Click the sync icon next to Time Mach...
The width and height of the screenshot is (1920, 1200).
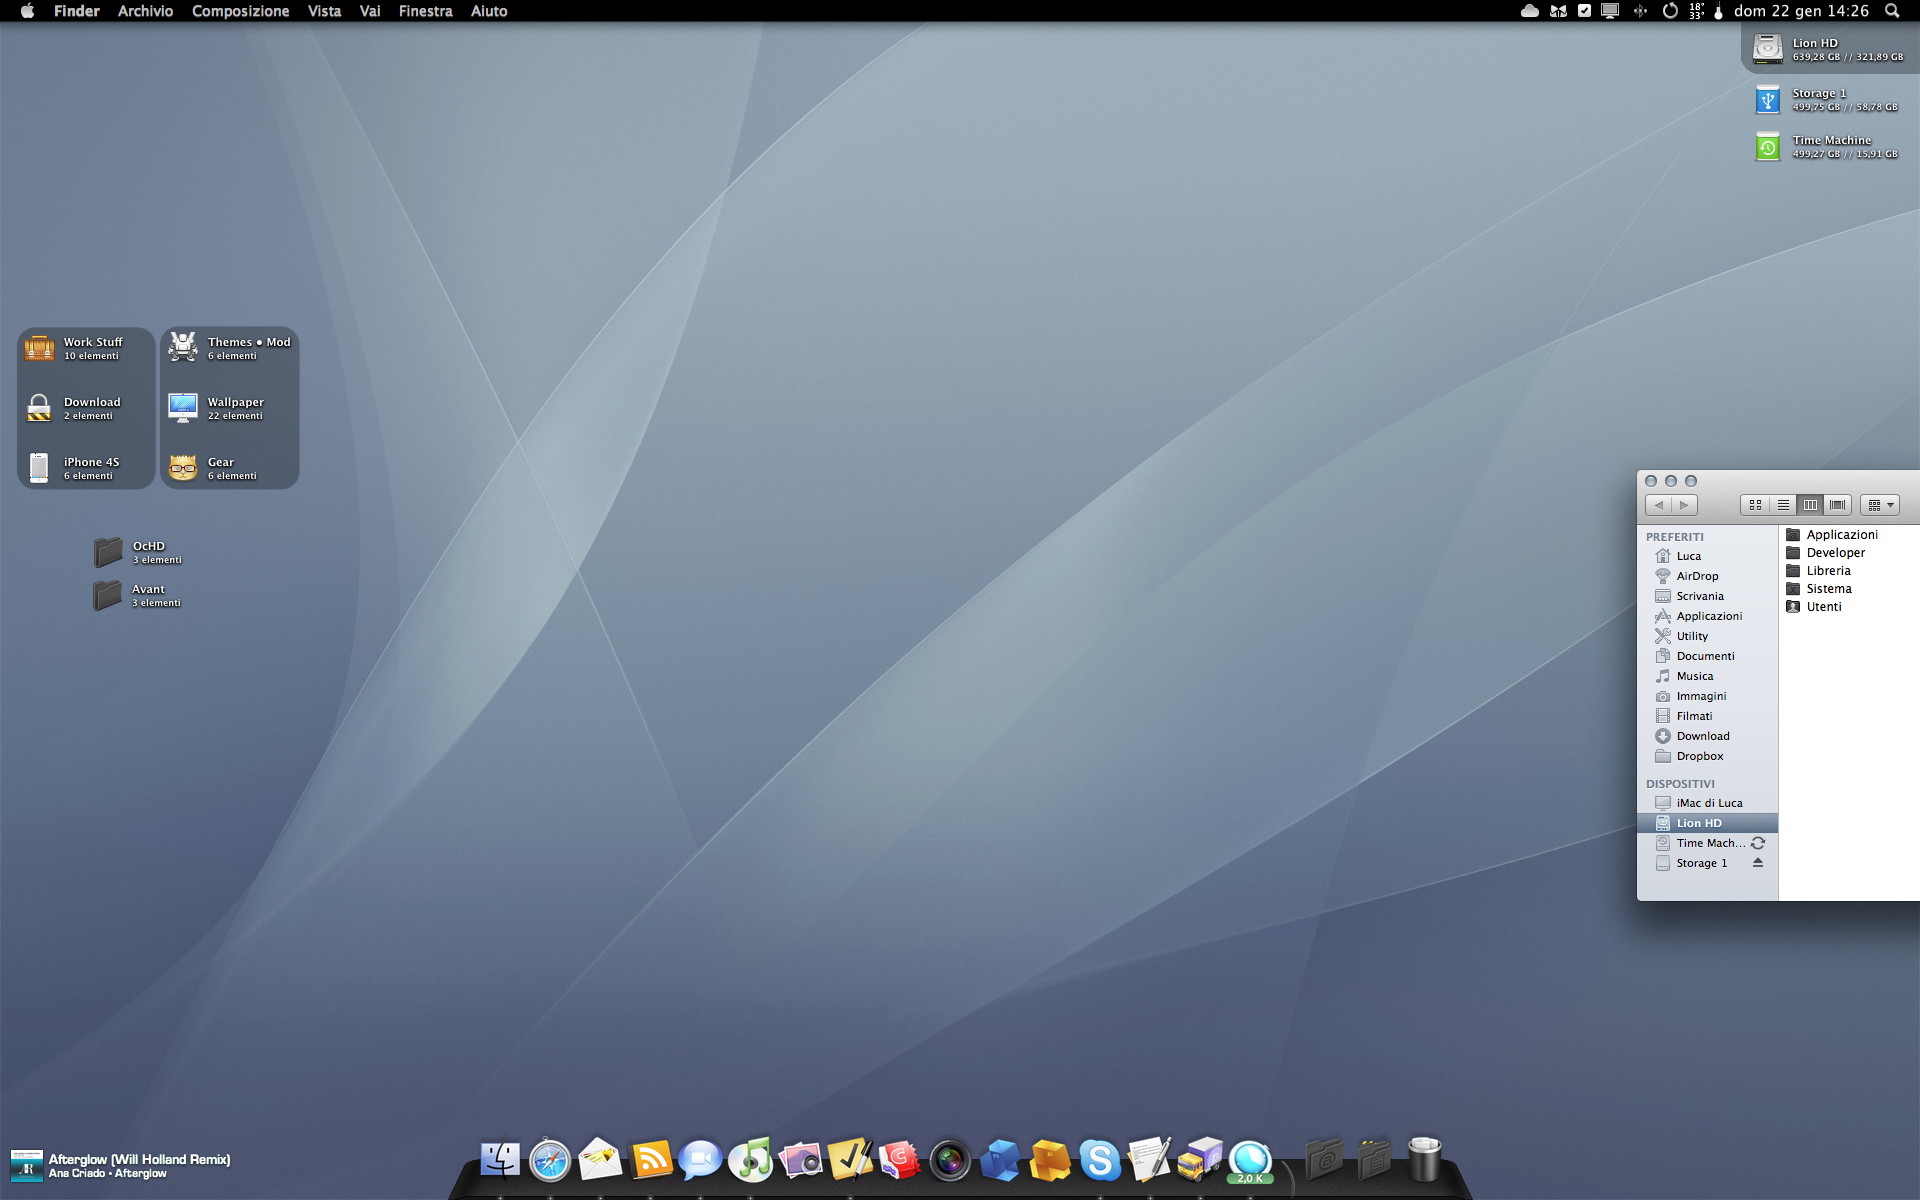1758,843
